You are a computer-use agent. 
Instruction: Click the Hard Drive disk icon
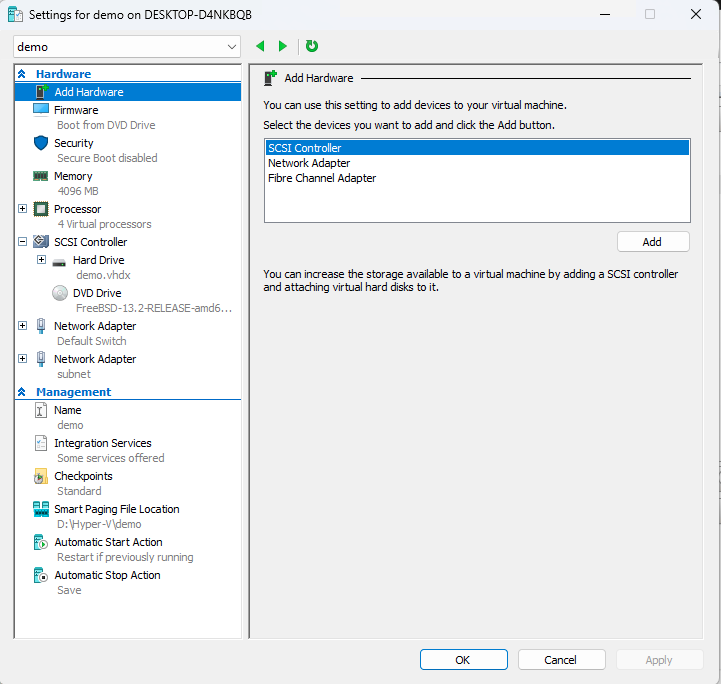coord(59,263)
